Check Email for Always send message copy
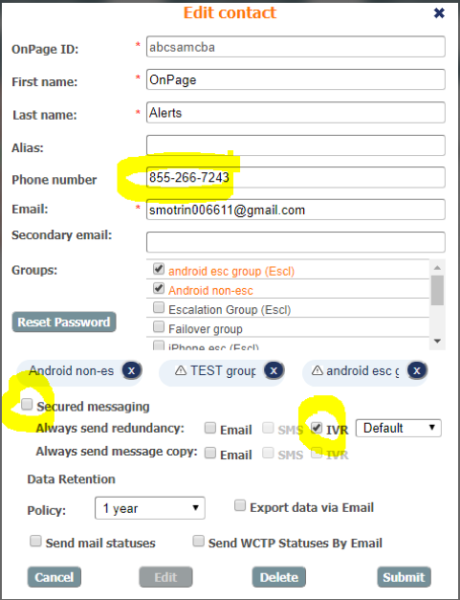The image size is (460, 600). coord(210,453)
